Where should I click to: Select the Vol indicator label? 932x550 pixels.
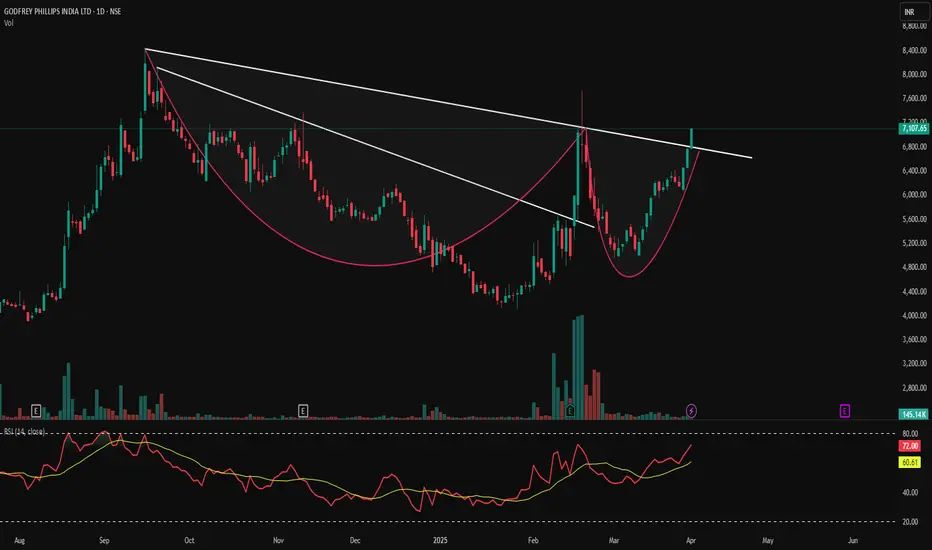pyautogui.click(x=8, y=23)
